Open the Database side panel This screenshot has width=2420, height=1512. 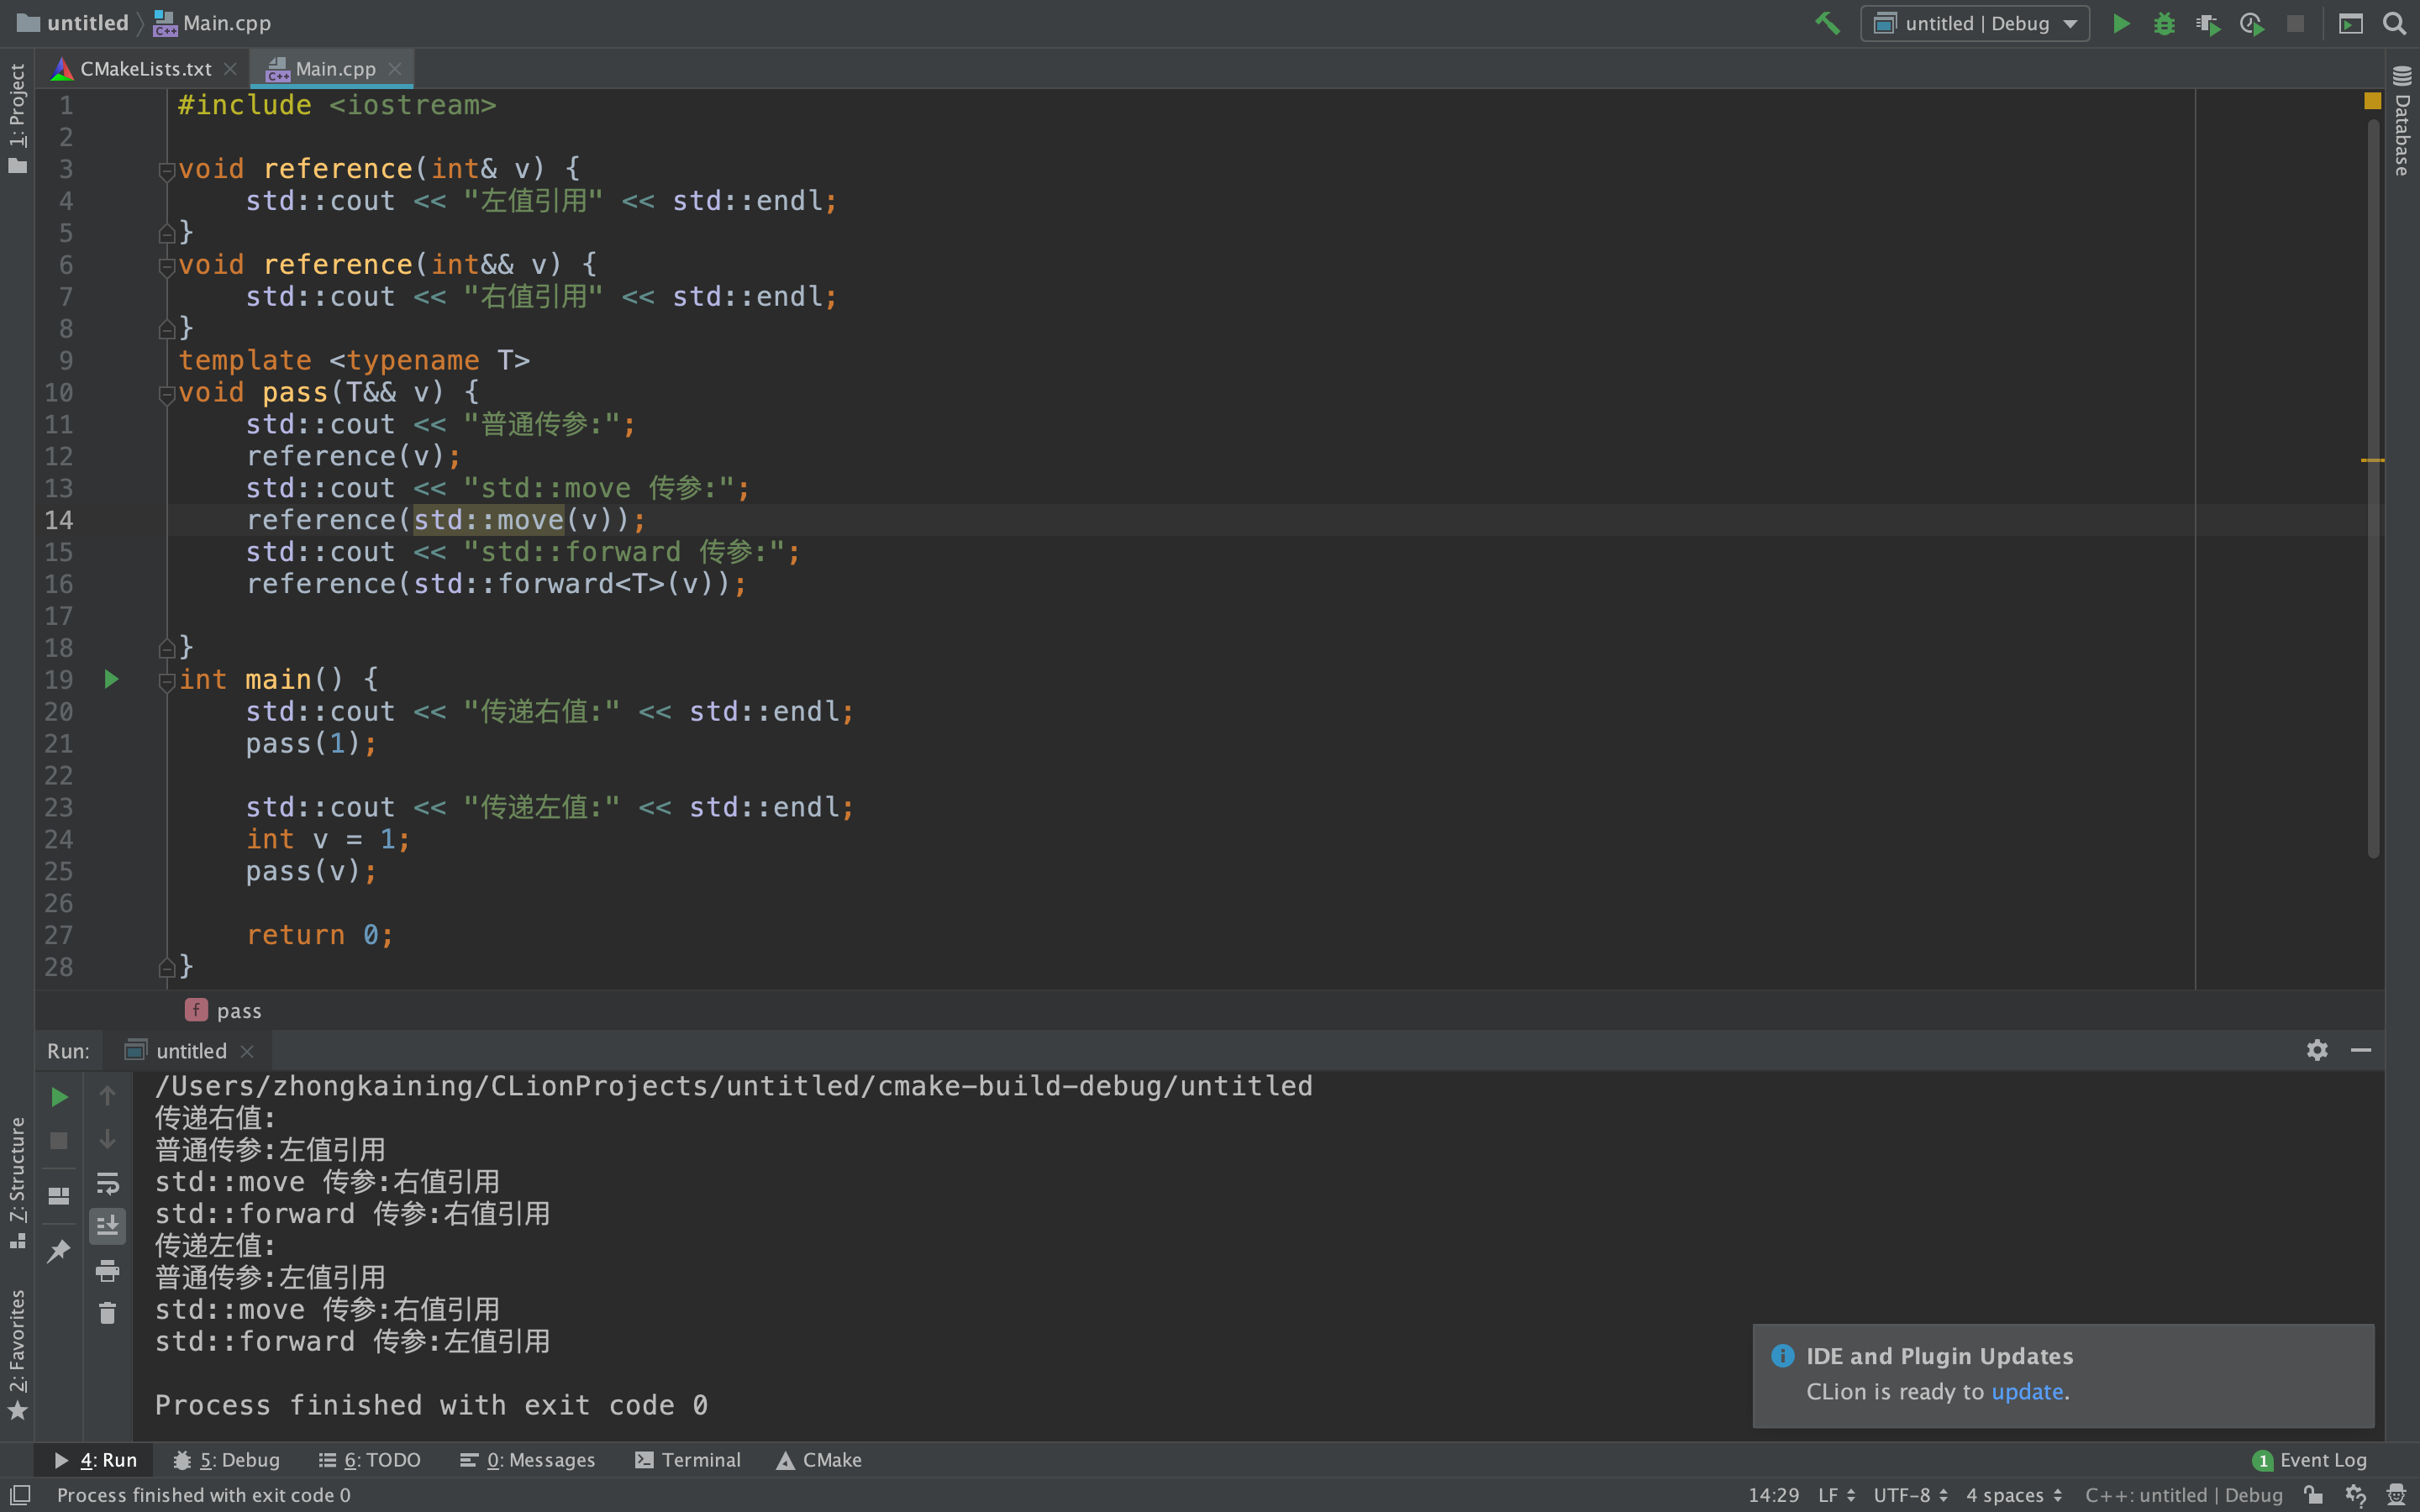[2402, 122]
